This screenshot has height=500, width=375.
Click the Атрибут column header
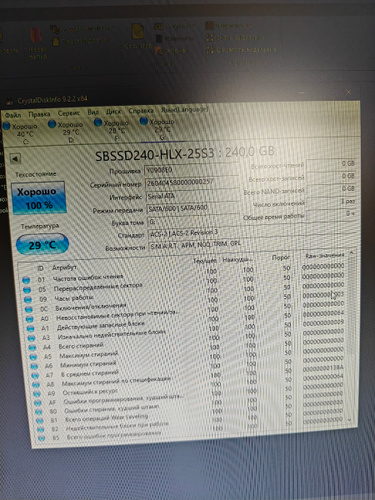click(x=64, y=267)
